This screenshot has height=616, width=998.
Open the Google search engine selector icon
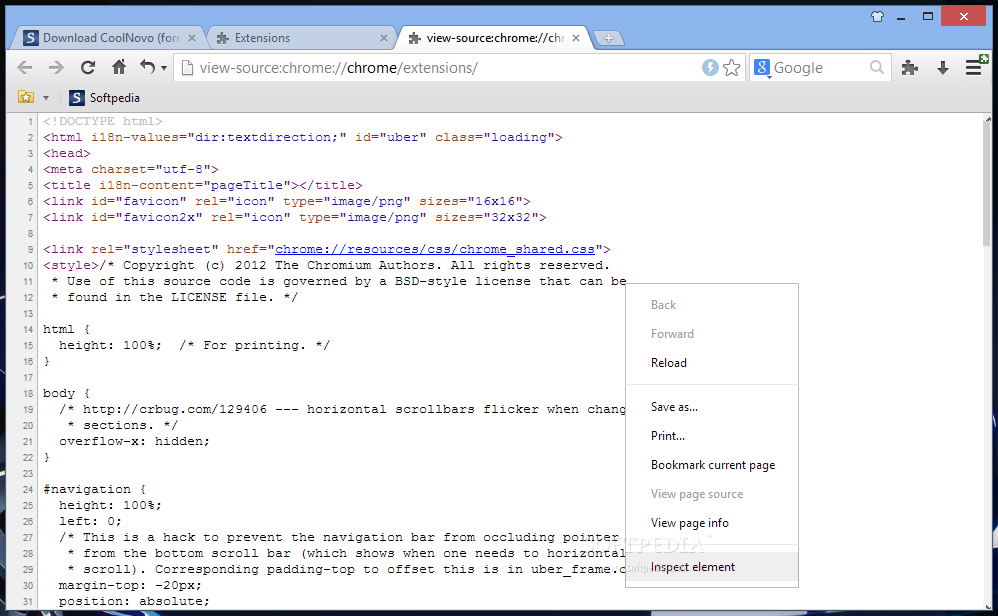click(x=763, y=67)
